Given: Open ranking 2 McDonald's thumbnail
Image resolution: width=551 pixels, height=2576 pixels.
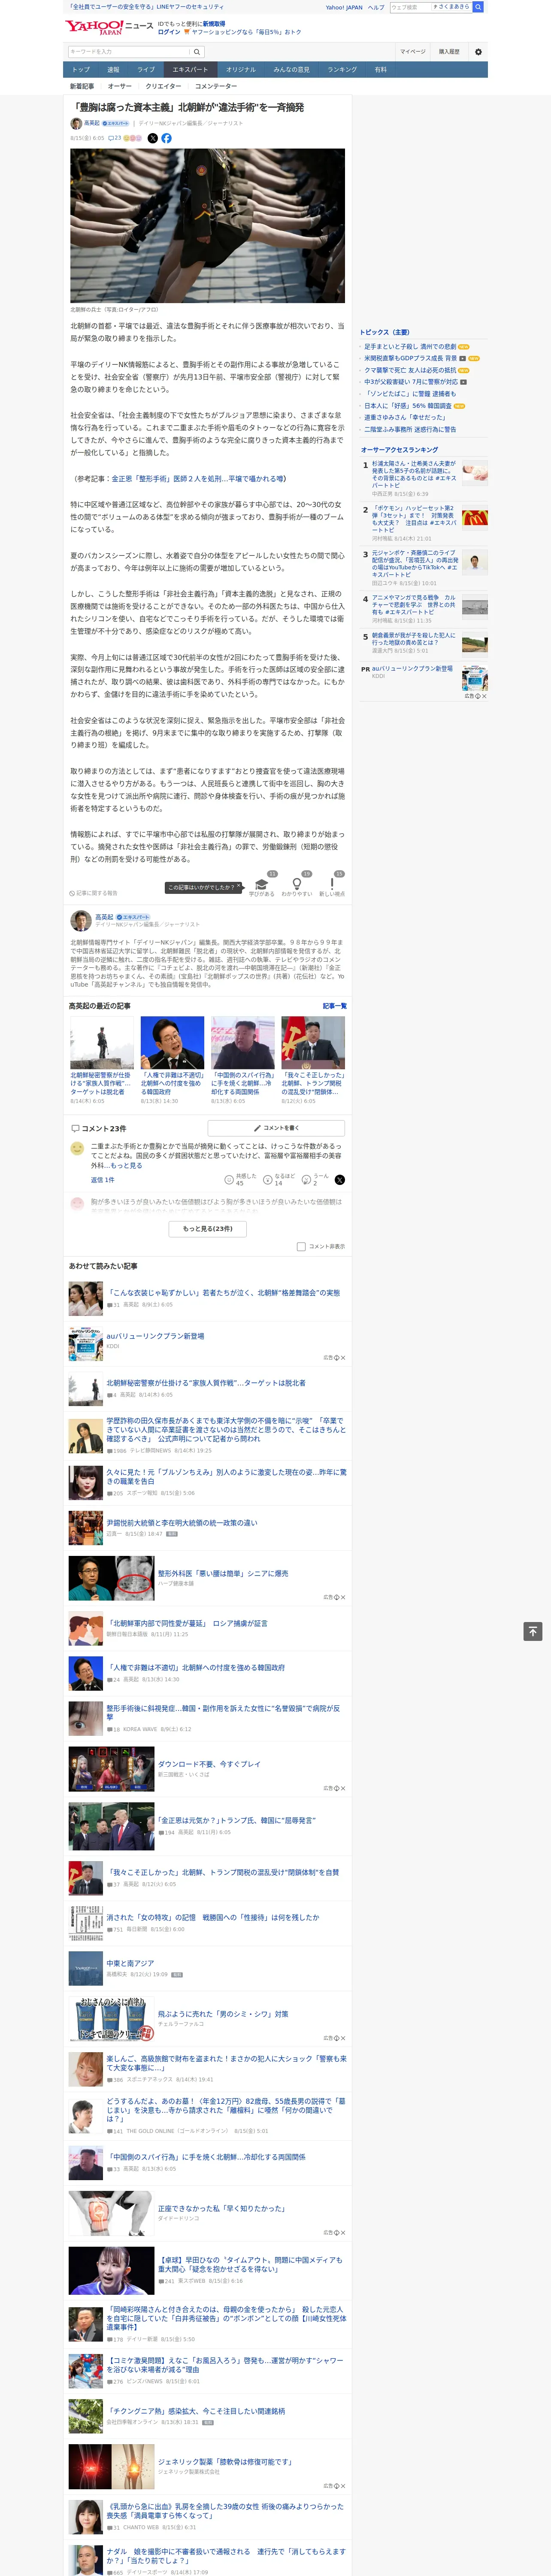Looking at the screenshot, I should coord(475,518).
